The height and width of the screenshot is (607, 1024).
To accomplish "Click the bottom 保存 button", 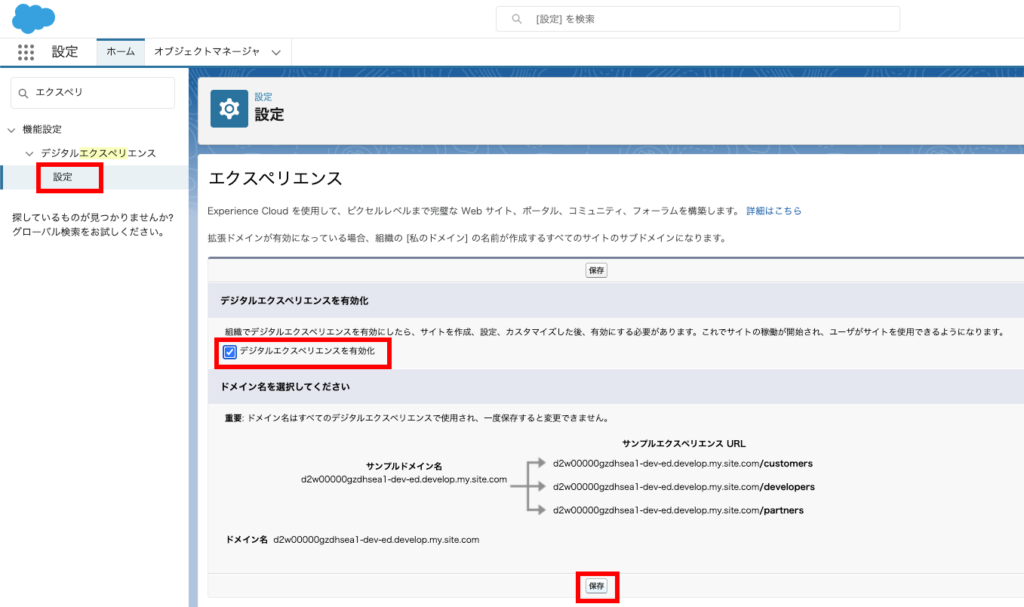I will 596,586.
